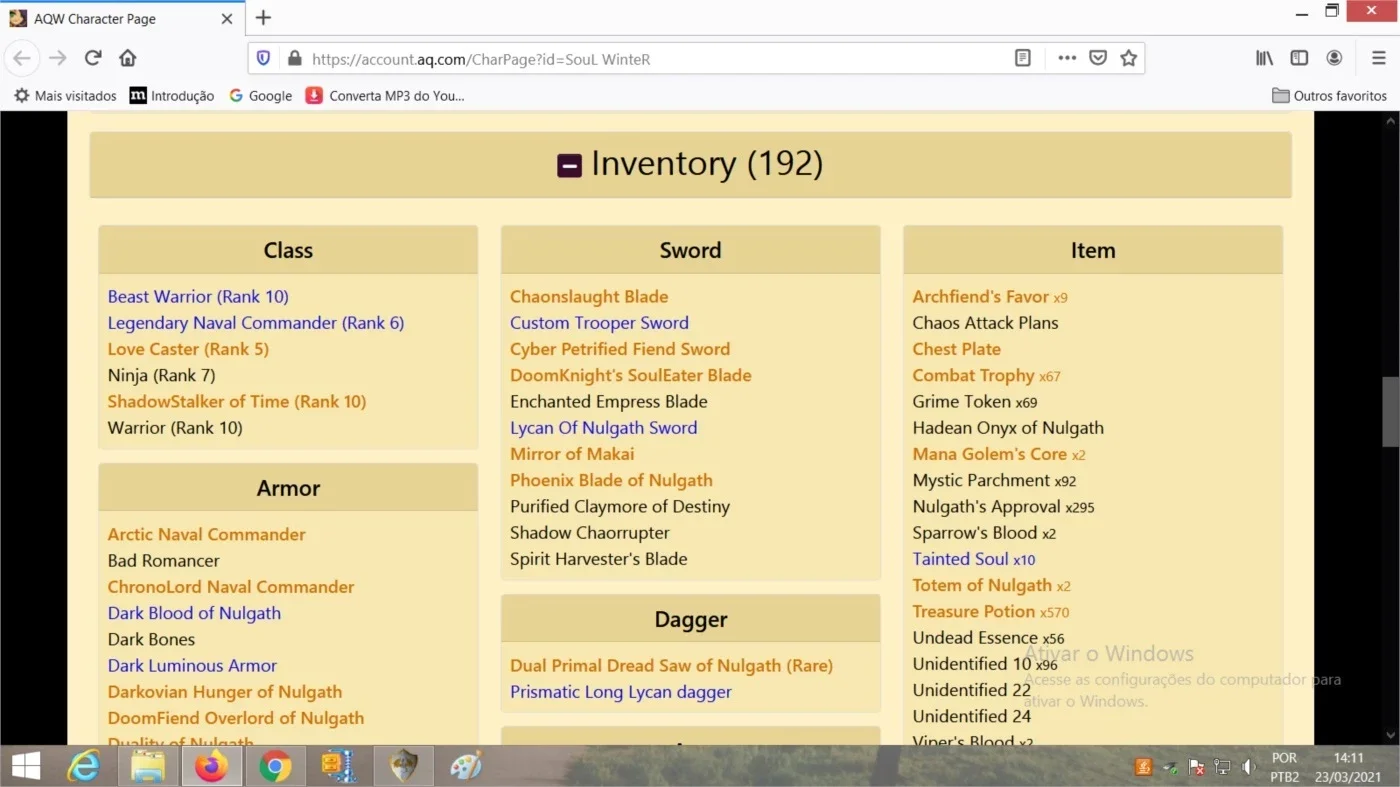Close the AQW Character Page tab

click(x=227, y=19)
